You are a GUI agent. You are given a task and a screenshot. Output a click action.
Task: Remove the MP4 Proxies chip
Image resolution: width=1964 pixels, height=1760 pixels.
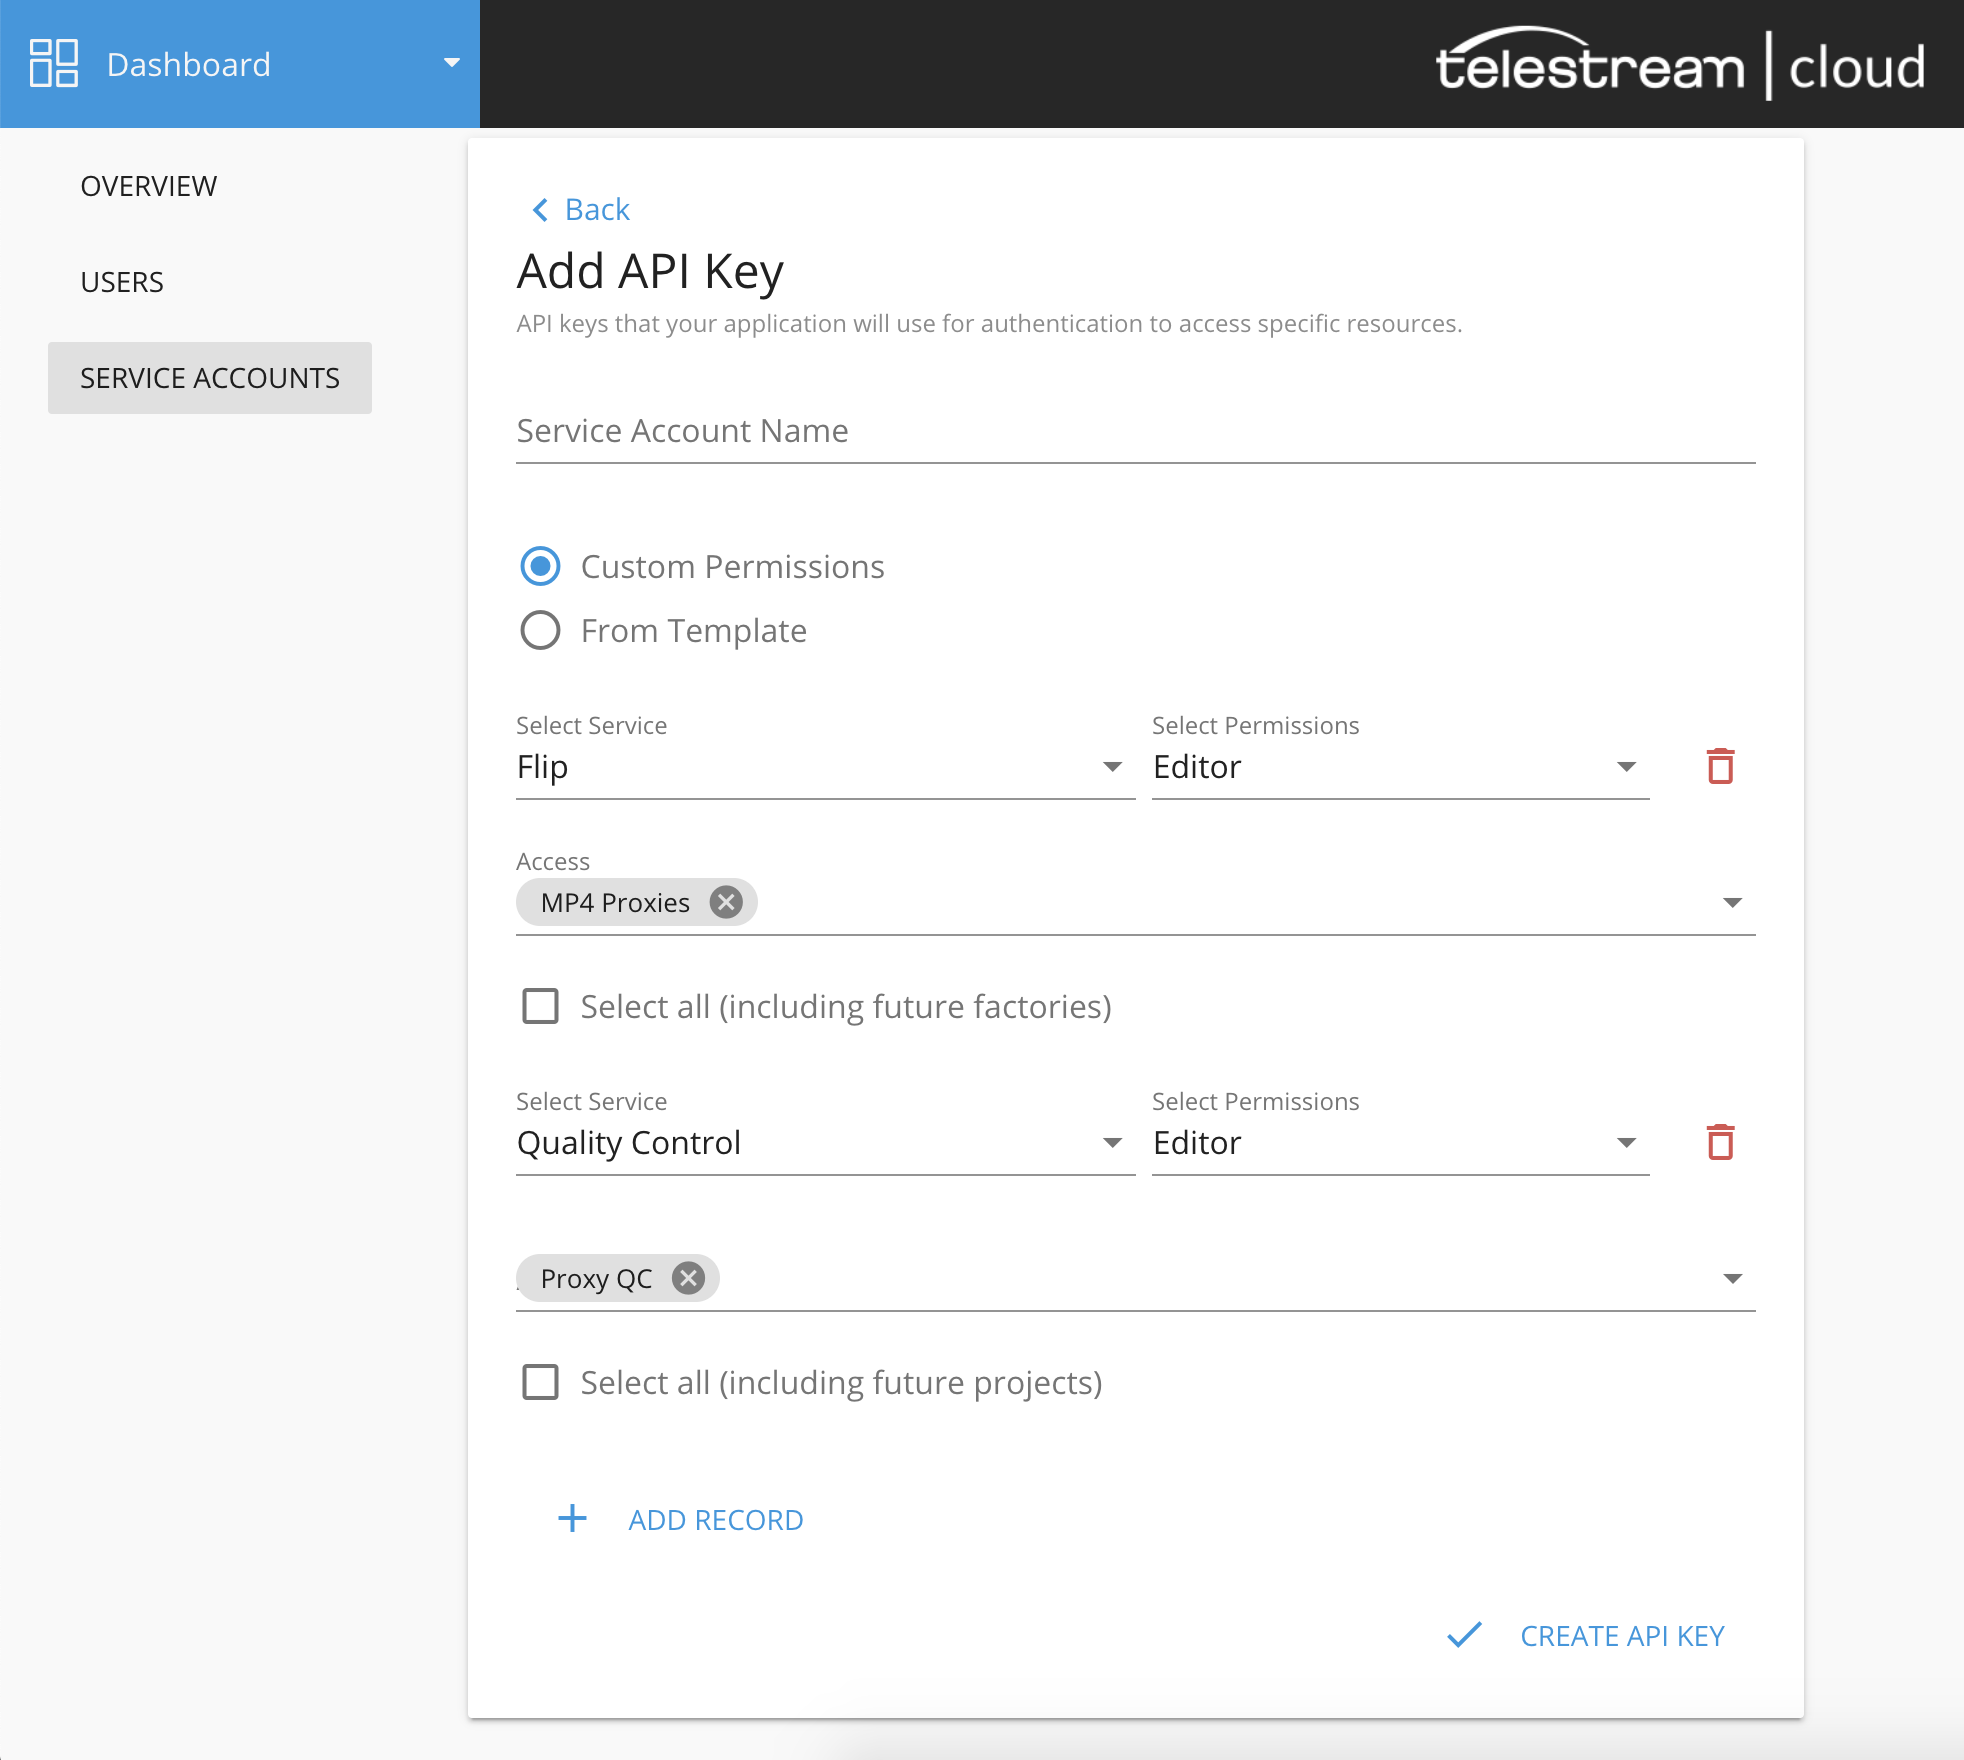pos(726,902)
